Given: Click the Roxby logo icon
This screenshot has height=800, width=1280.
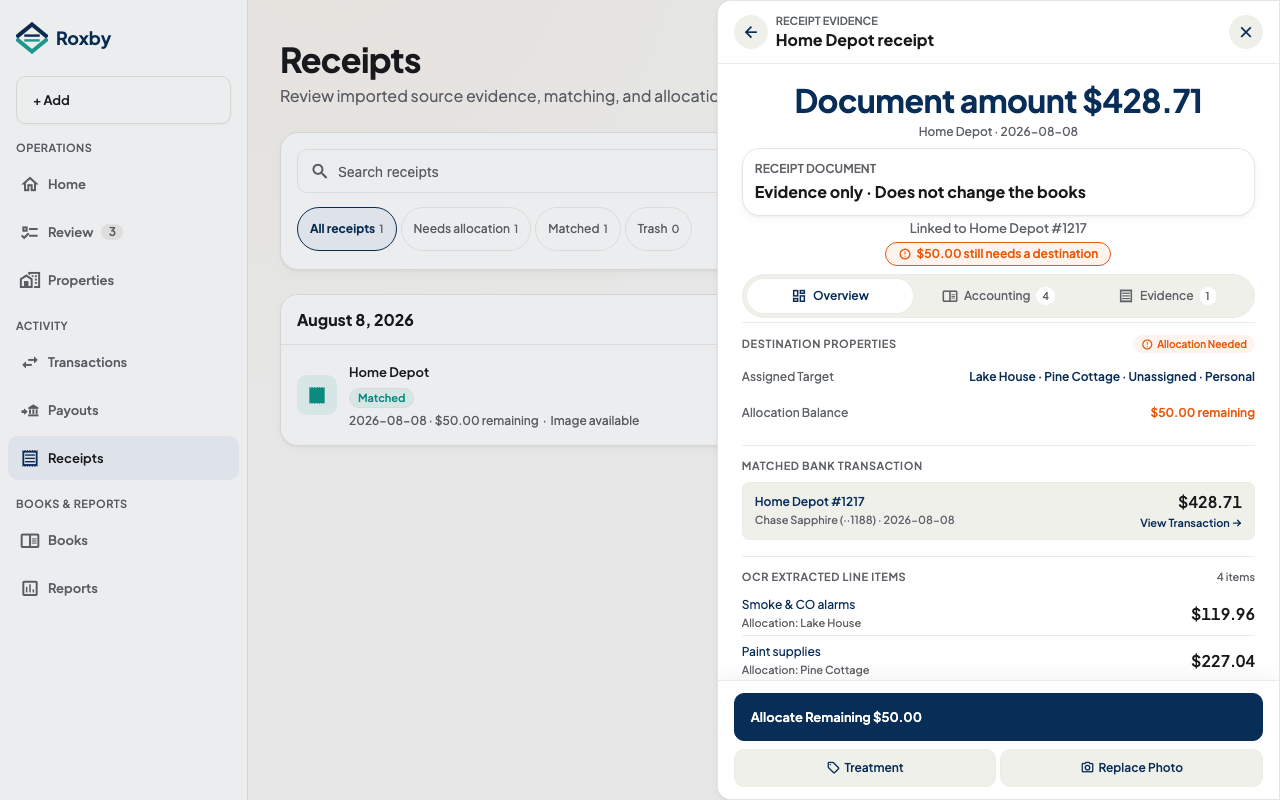Looking at the screenshot, I should pos(32,39).
